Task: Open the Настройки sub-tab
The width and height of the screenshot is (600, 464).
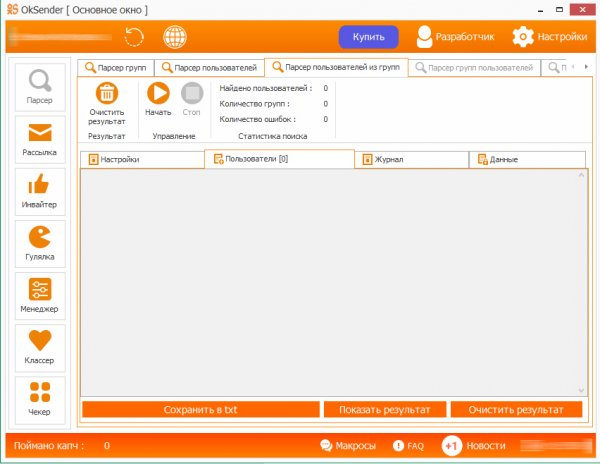Action: [x=141, y=159]
